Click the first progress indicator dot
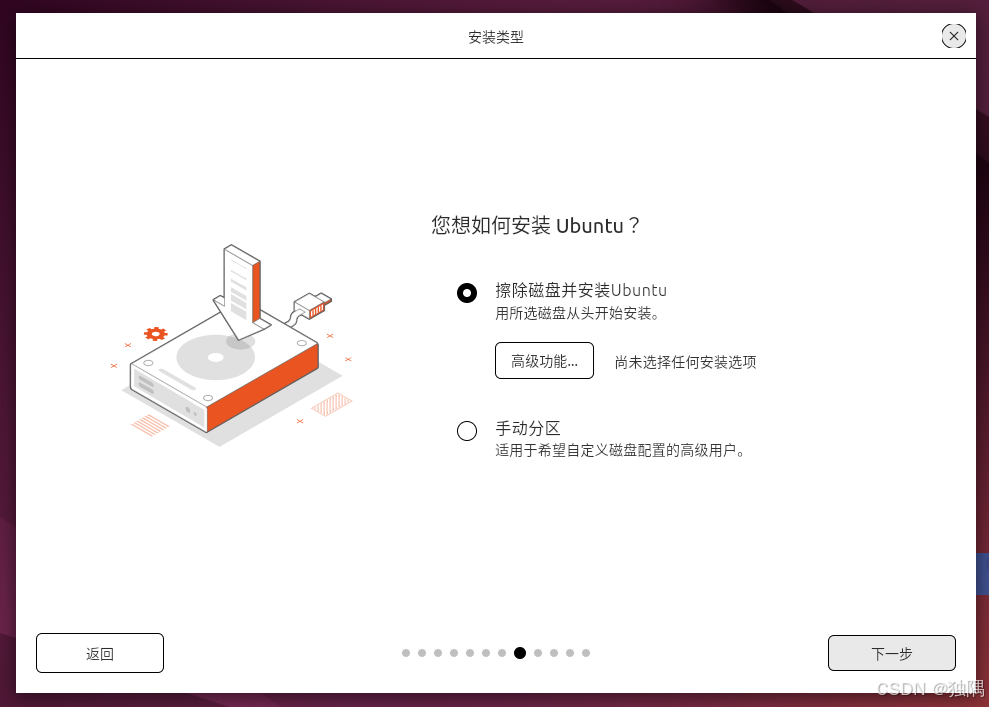Screen dimensions: 989x707 406,653
